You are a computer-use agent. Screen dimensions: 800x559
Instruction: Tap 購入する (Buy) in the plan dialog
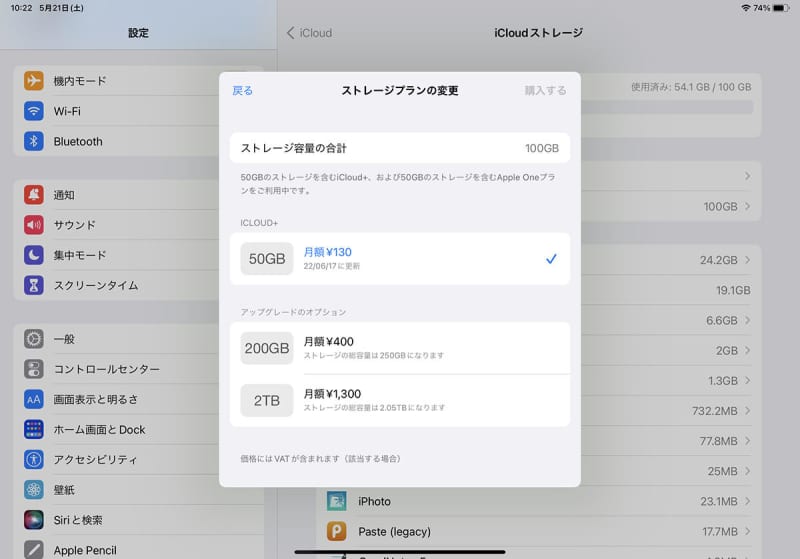coord(545,90)
